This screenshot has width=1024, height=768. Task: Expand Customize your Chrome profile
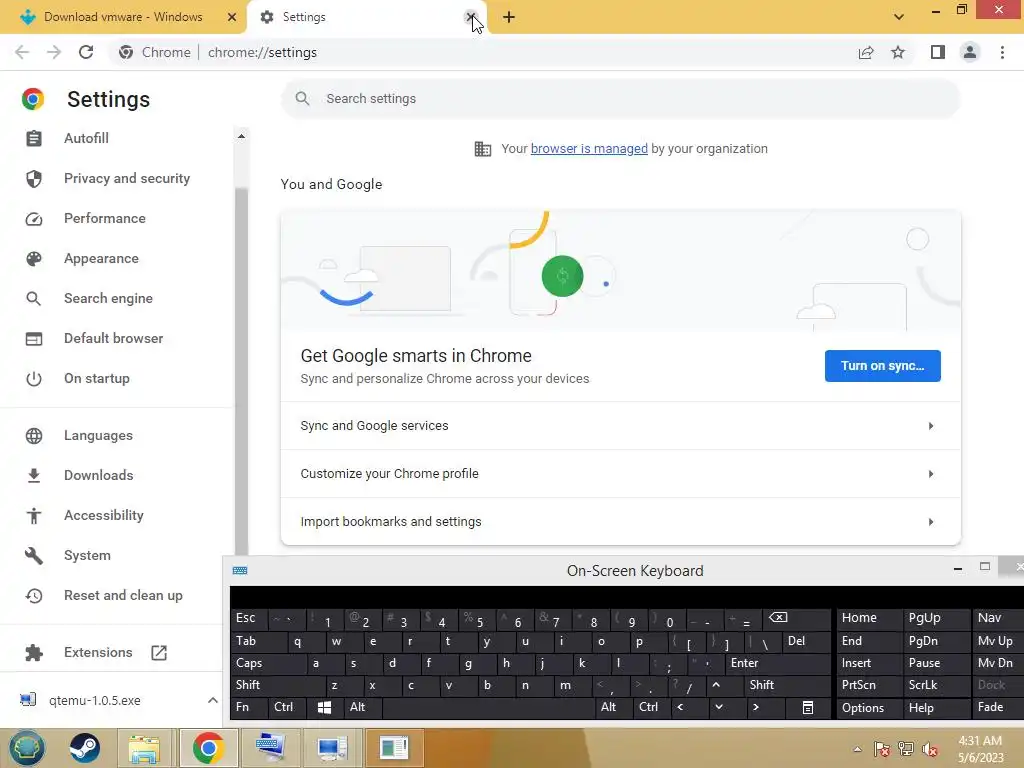(620, 473)
